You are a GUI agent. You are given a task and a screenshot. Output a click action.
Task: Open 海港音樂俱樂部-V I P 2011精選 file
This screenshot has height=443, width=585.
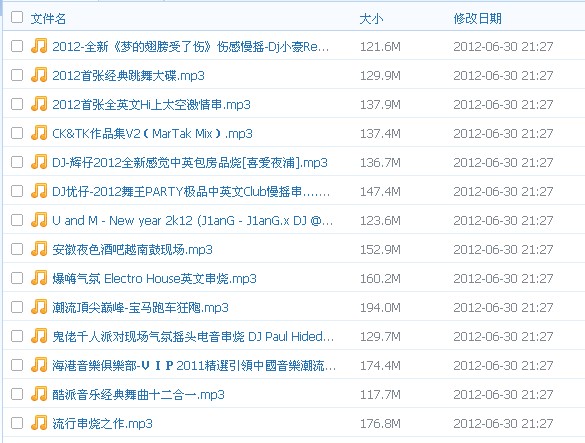(194, 366)
